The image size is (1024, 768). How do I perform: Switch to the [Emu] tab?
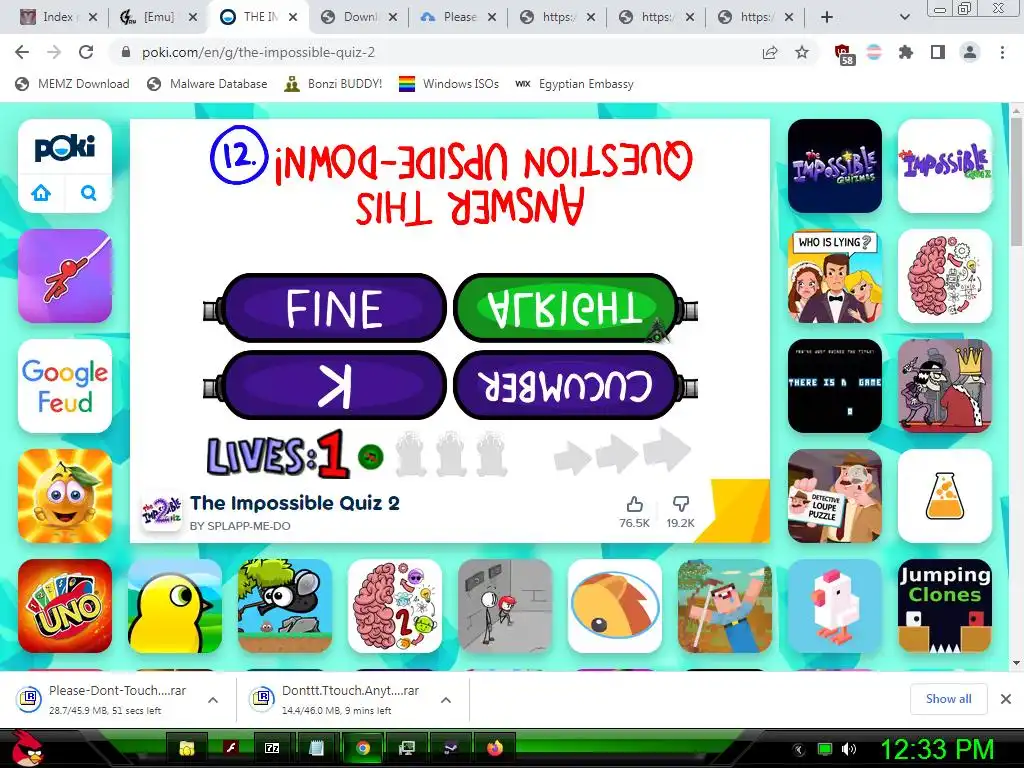coord(157,17)
